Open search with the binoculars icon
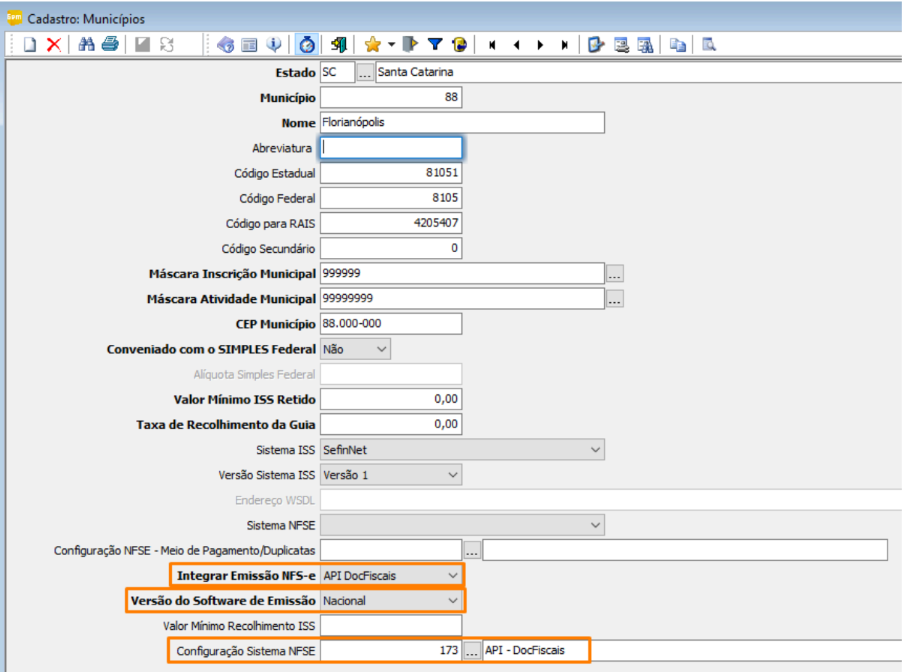This screenshot has height=672, width=903. pyautogui.click(x=86, y=44)
